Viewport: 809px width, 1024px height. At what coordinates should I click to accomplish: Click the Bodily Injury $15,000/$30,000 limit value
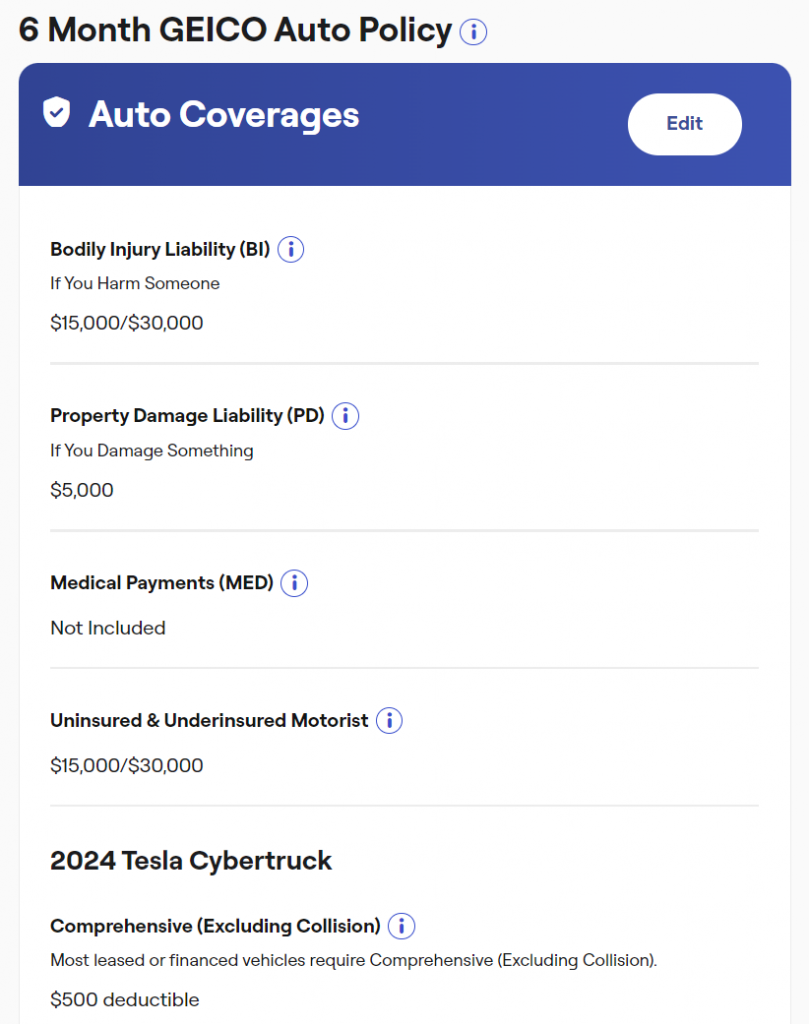(x=127, y=323)
